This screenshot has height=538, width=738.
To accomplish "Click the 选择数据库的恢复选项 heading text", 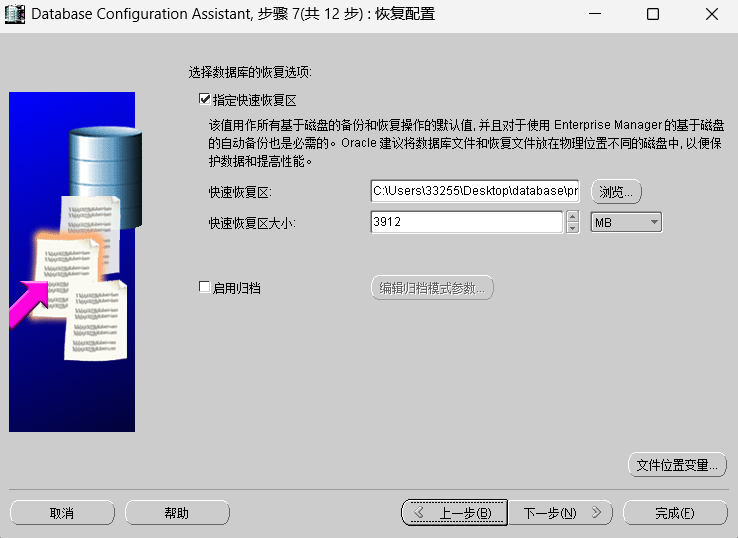I will (250, 72).
